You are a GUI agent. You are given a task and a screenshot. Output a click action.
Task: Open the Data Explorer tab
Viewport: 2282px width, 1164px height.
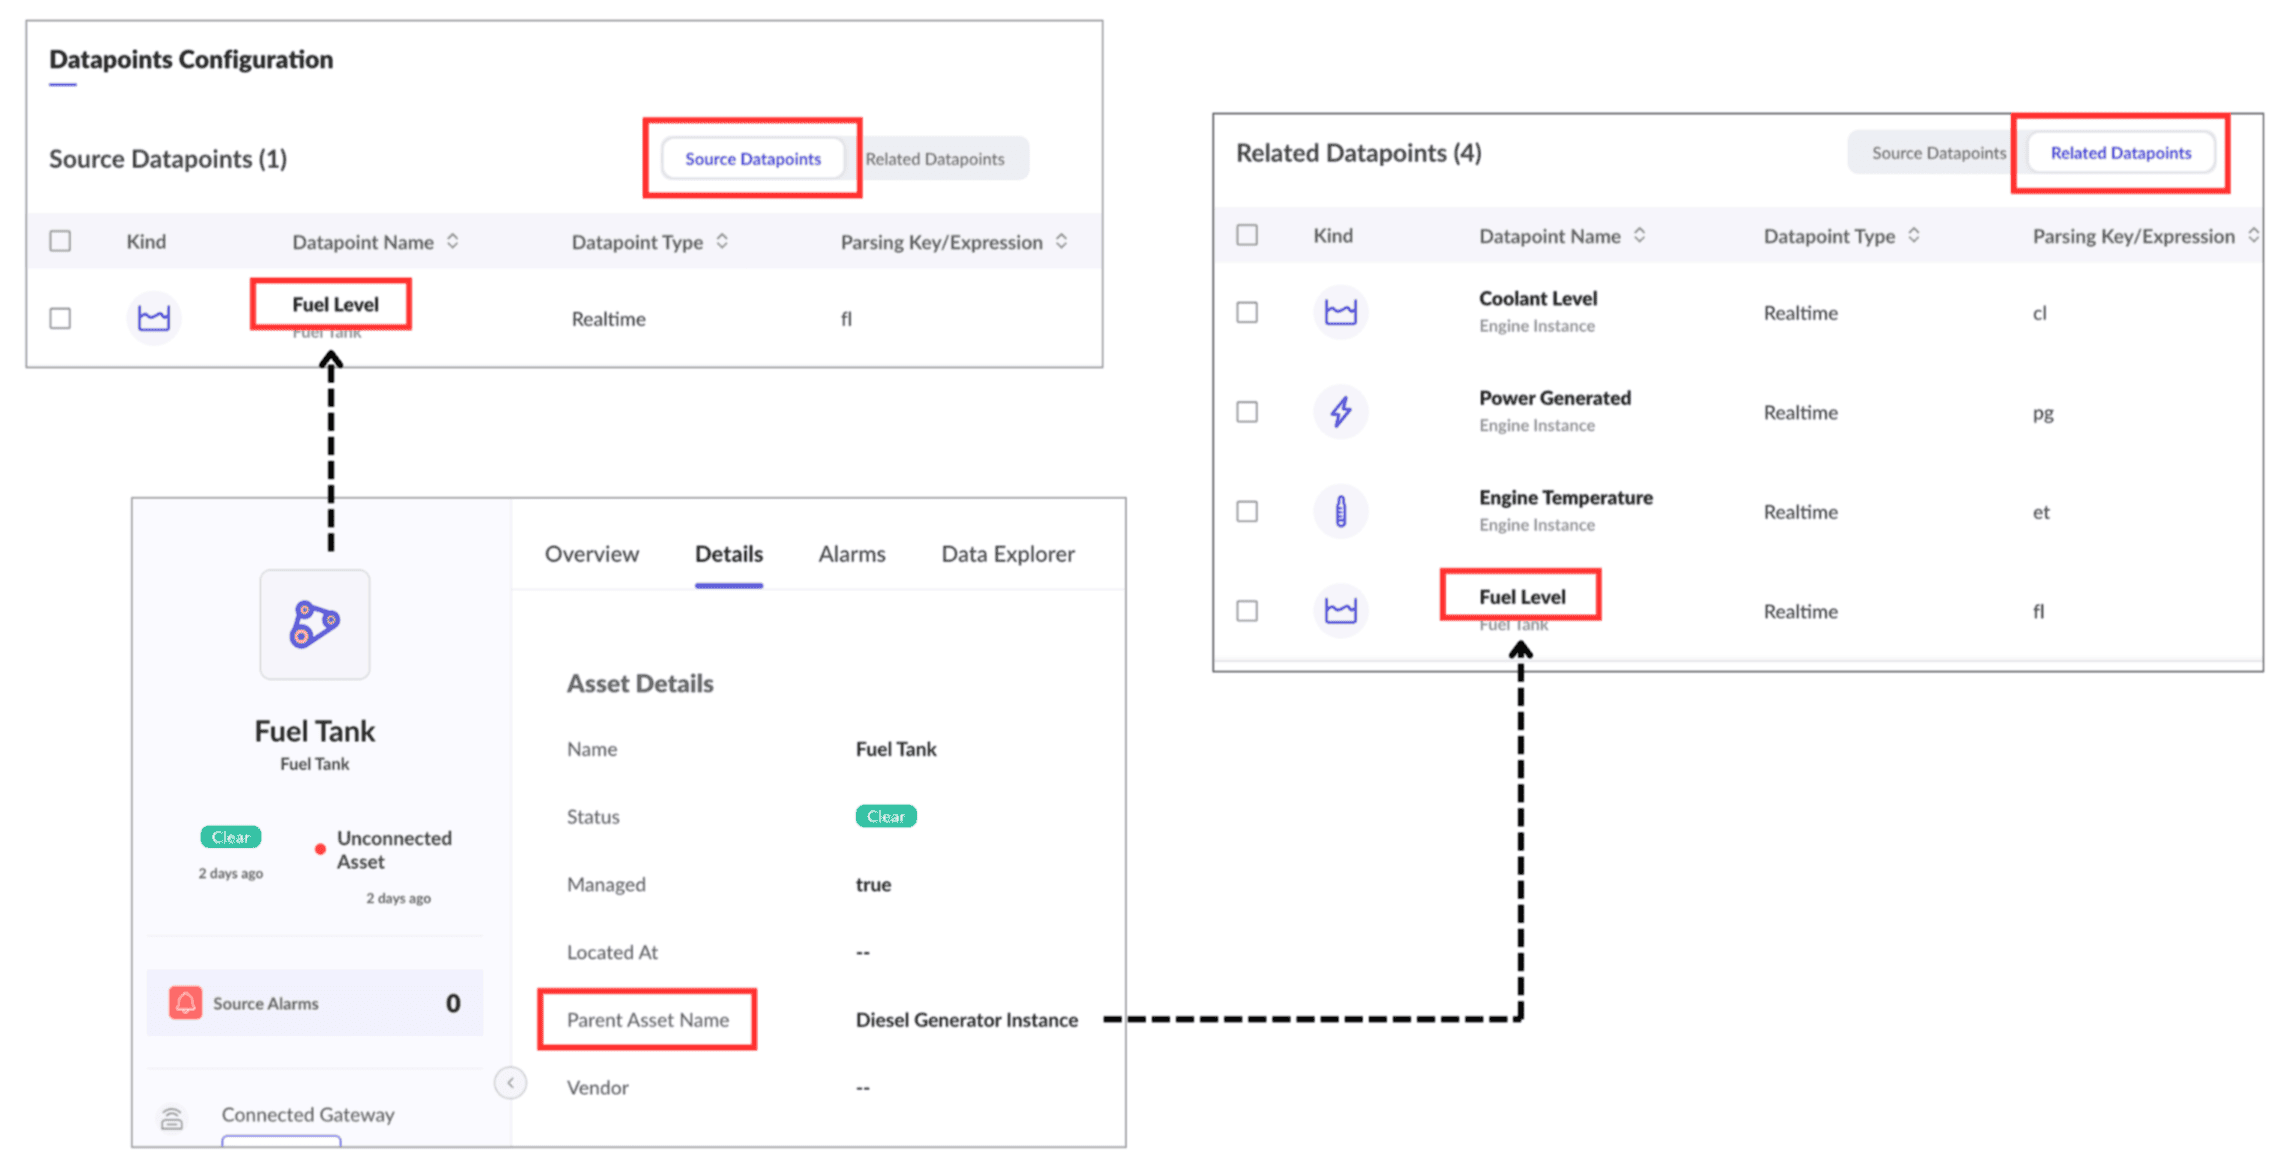(1007, 554)
